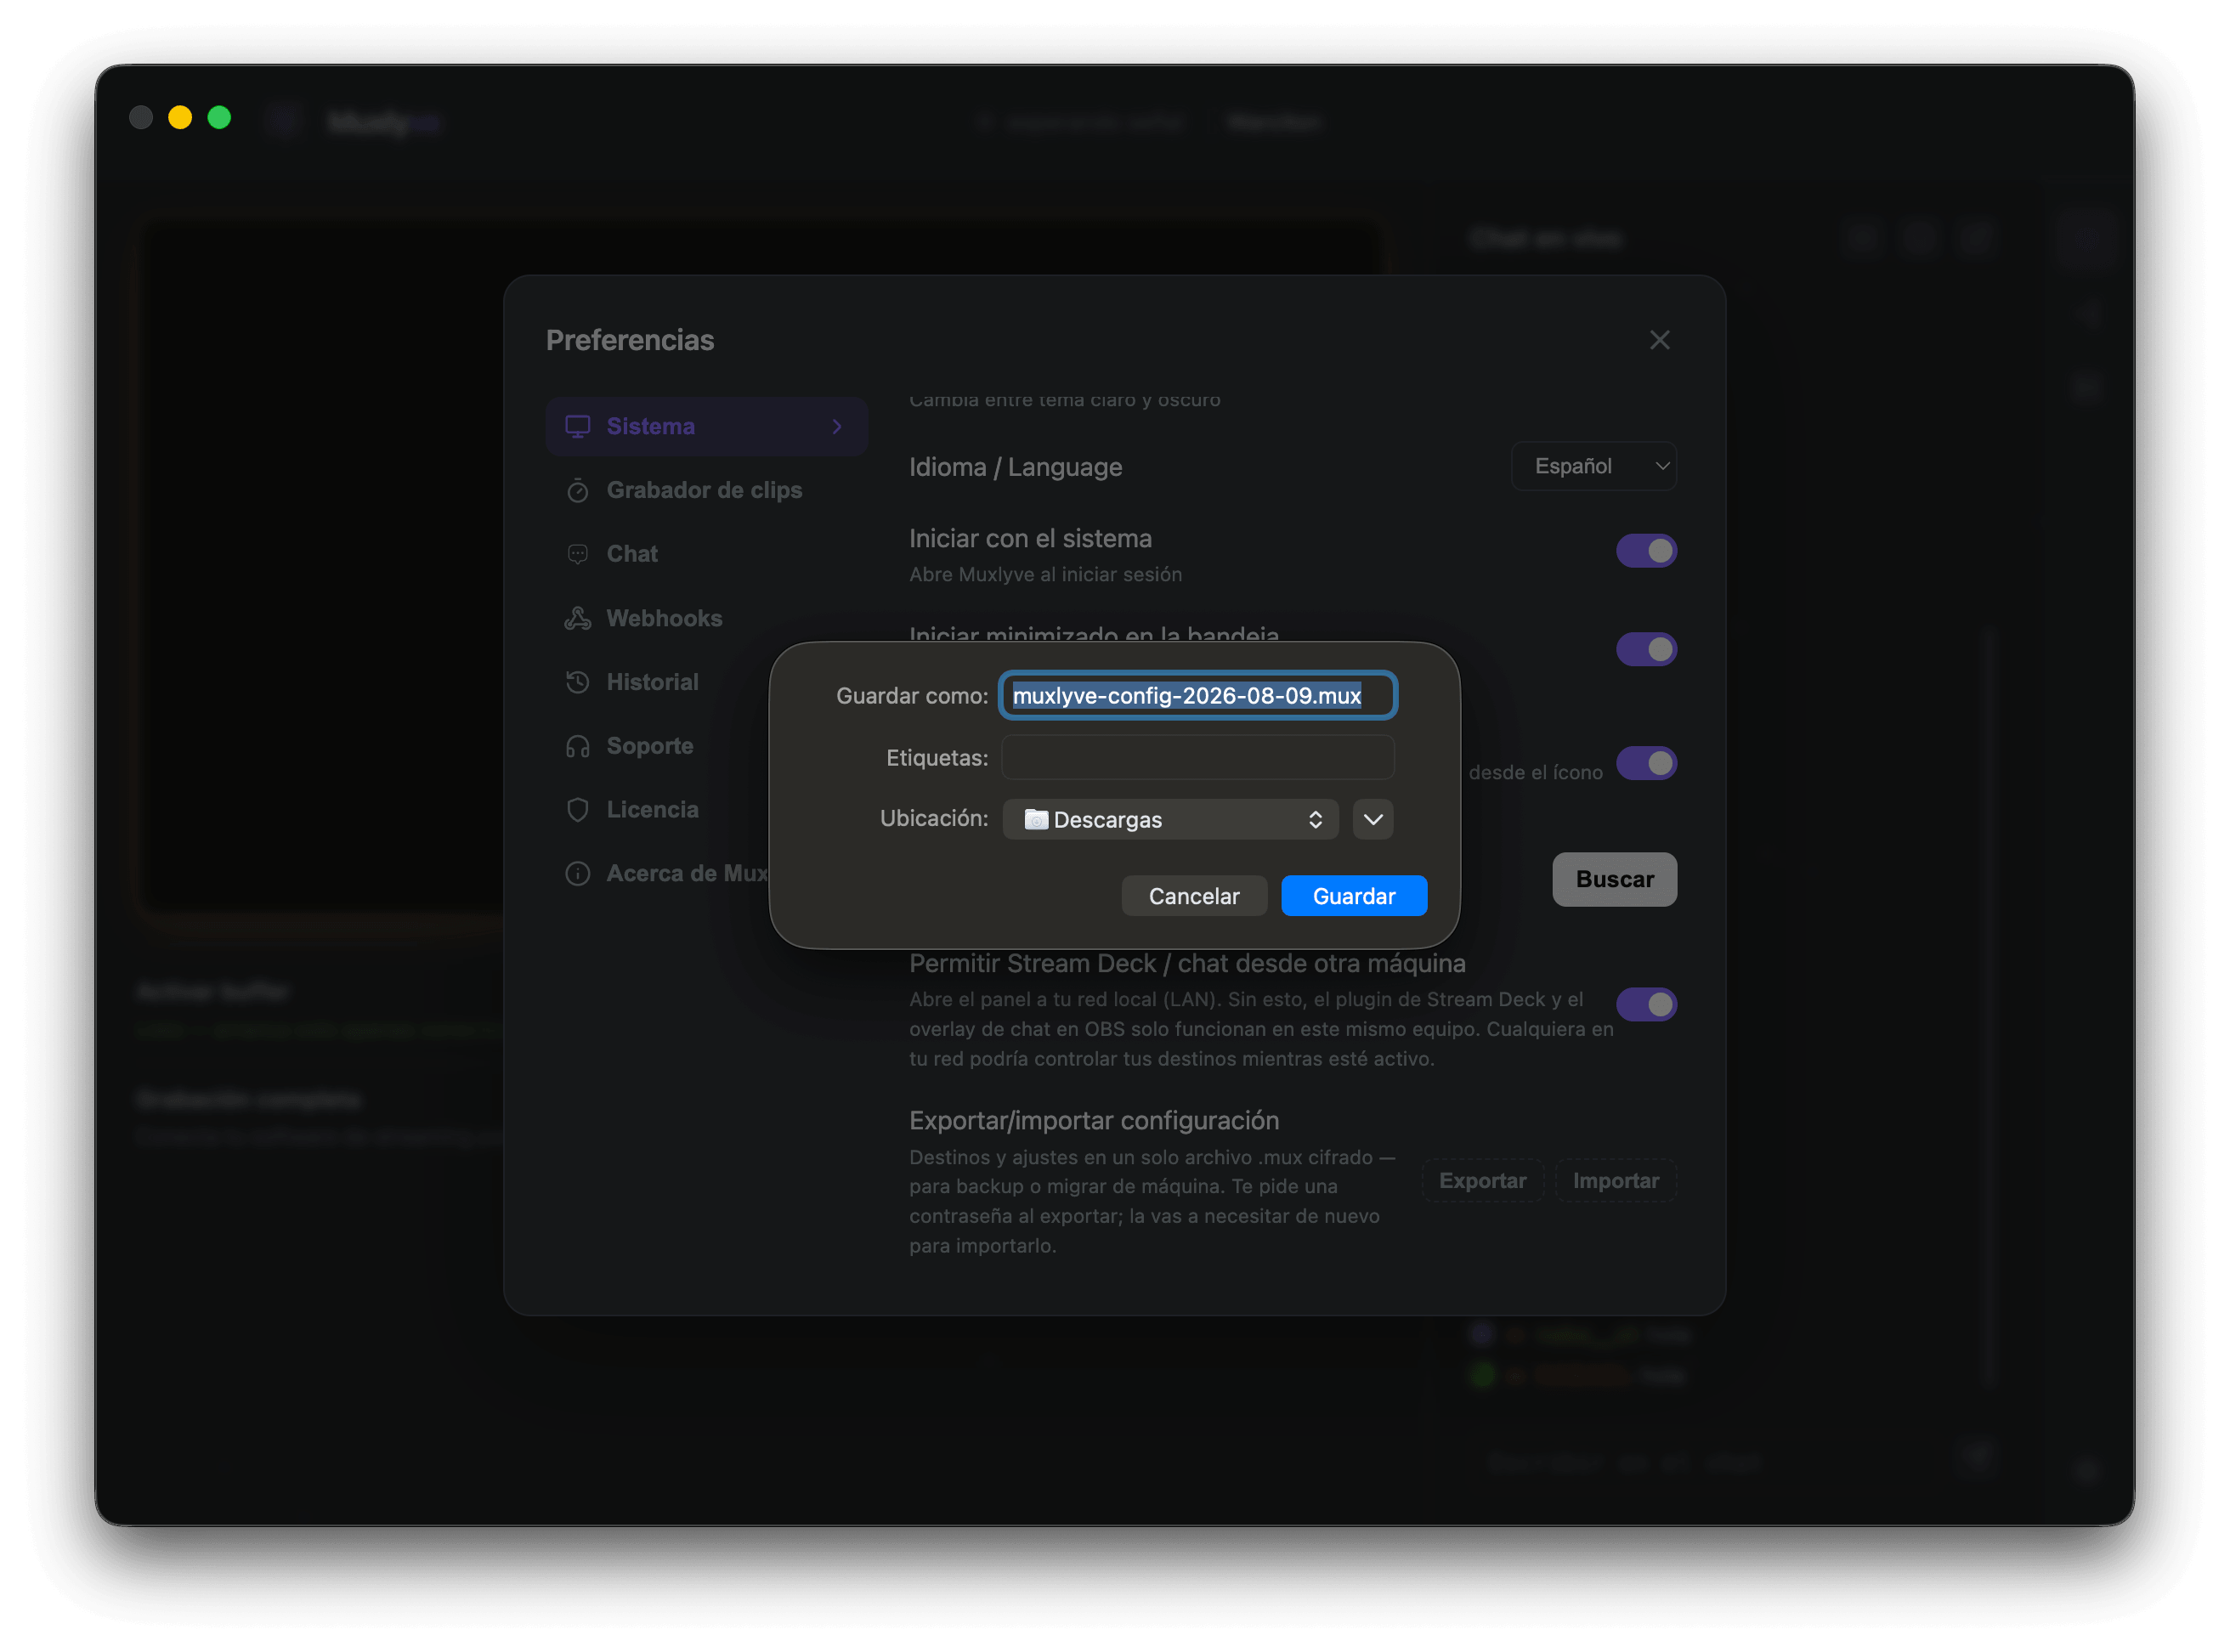Click the Preferencias dialog title
The height and width of the screenshot is (1652, 2230).
coord(630,340)
